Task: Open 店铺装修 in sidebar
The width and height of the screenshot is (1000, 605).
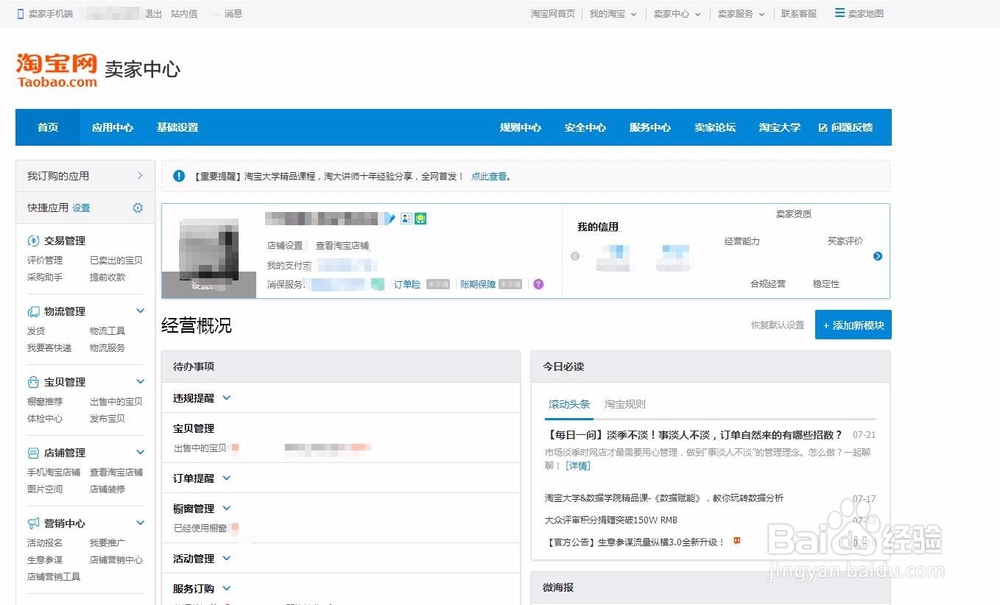Action: 107,489
